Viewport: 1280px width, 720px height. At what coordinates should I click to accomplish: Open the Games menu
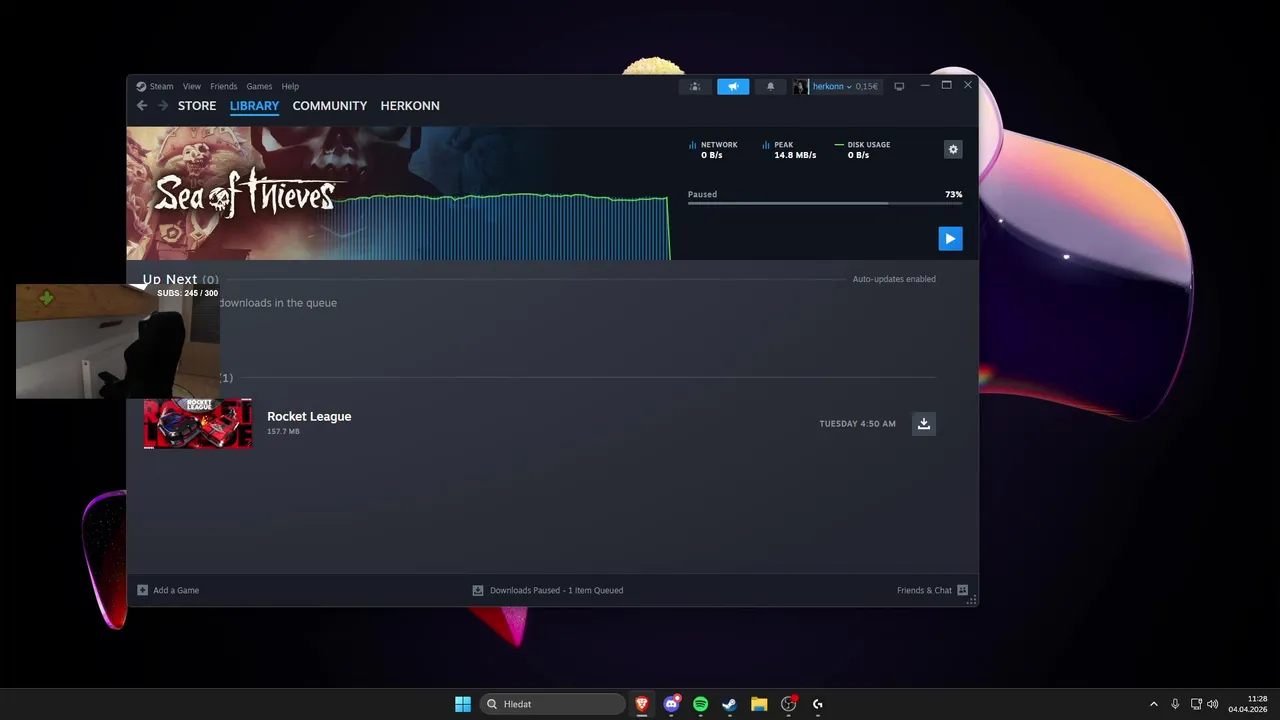259,86
